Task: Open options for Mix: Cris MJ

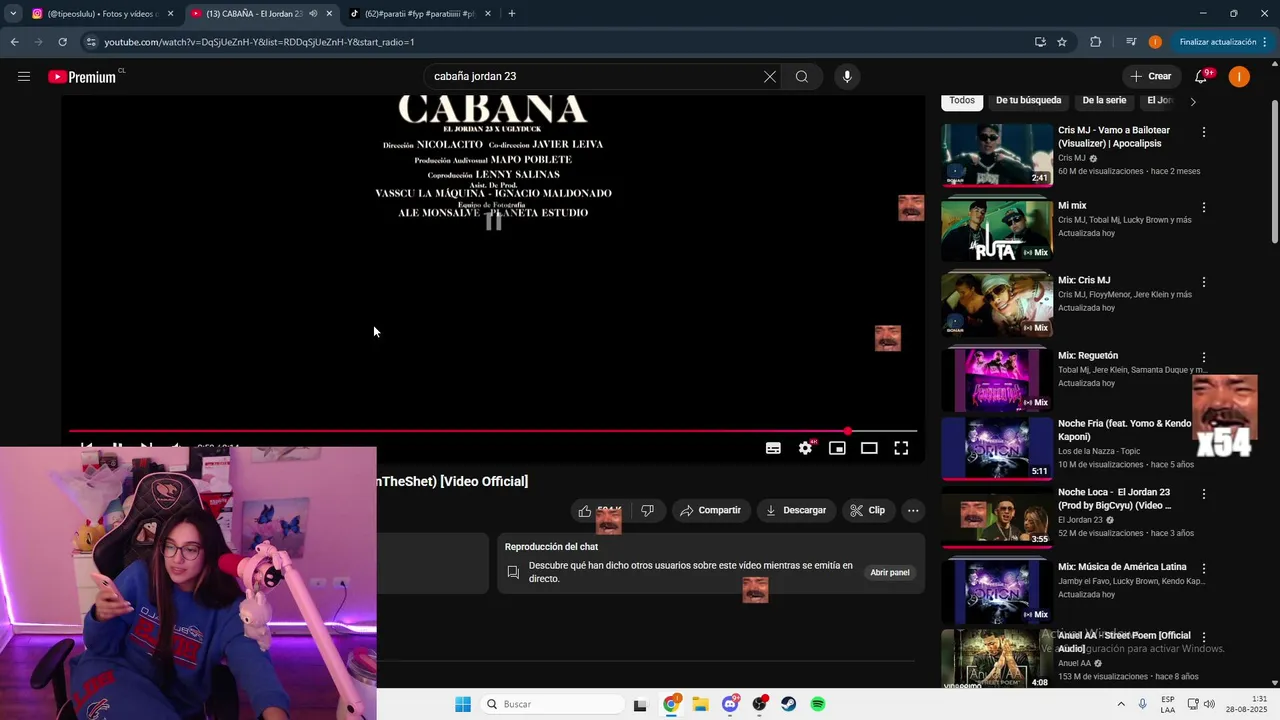Action: pos(1204,282)
